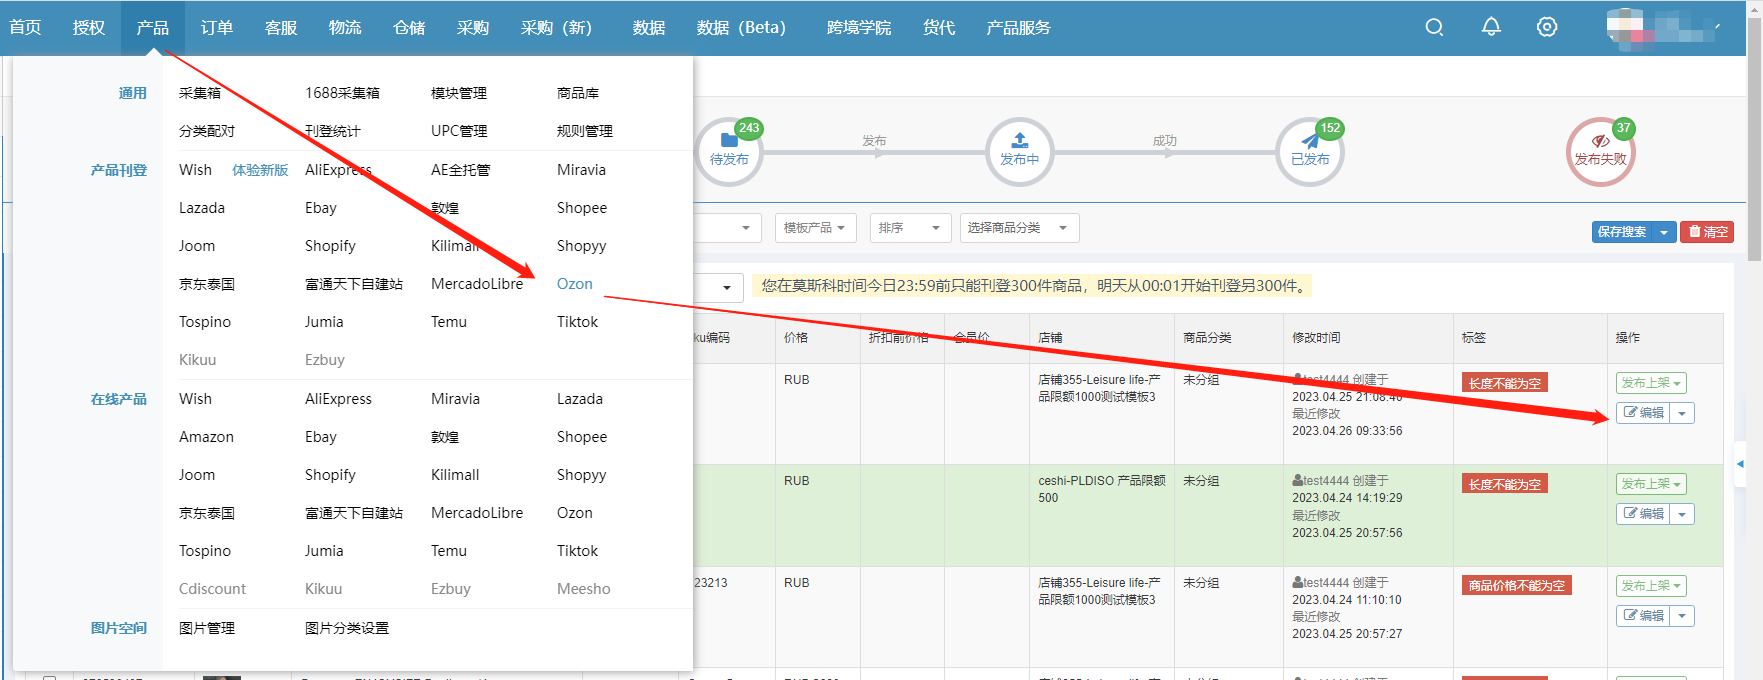Open the 产品服务 navigation item
This screenshot has height=680, width=1763.
tap(1019, 27)
